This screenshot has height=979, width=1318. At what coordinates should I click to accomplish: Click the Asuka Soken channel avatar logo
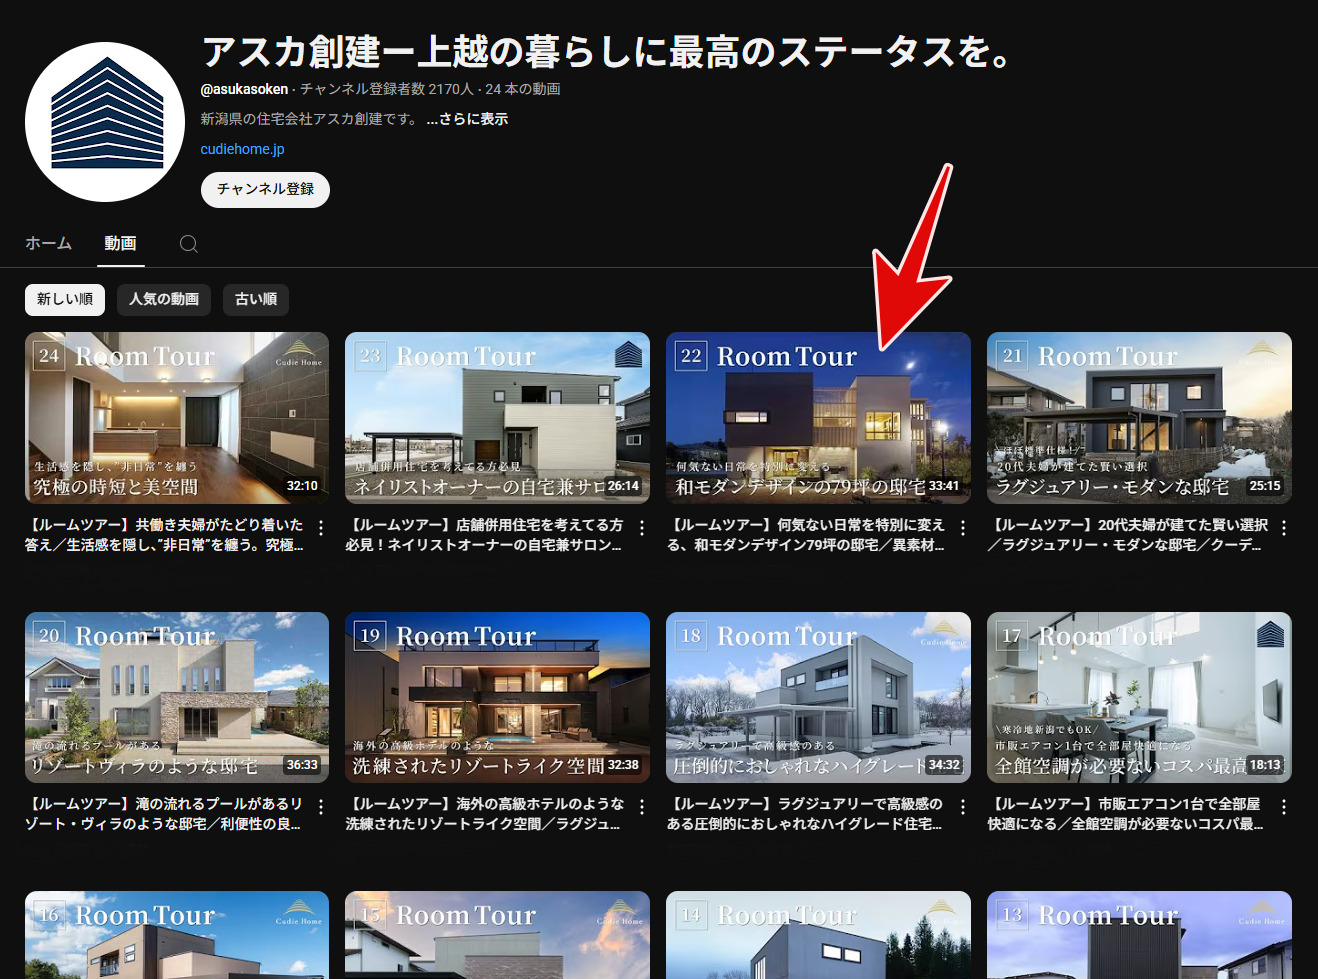105,122
